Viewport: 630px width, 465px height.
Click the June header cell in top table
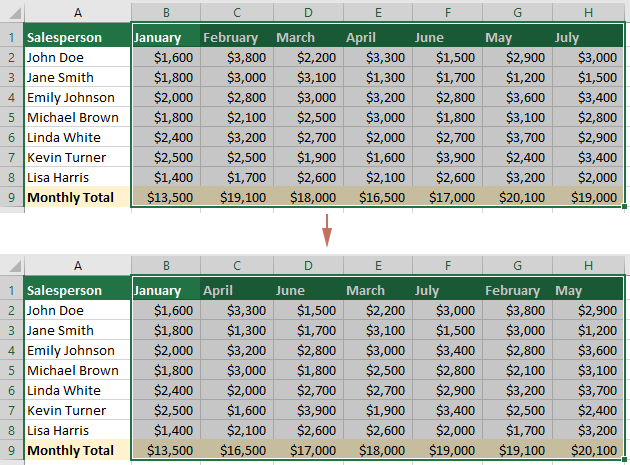pos(448,37)
